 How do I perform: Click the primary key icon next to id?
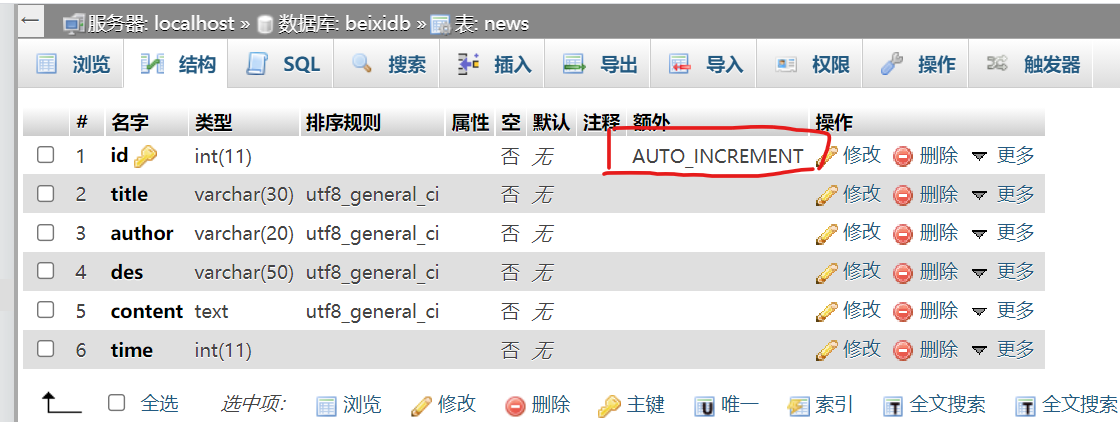[x=145, y=156]
